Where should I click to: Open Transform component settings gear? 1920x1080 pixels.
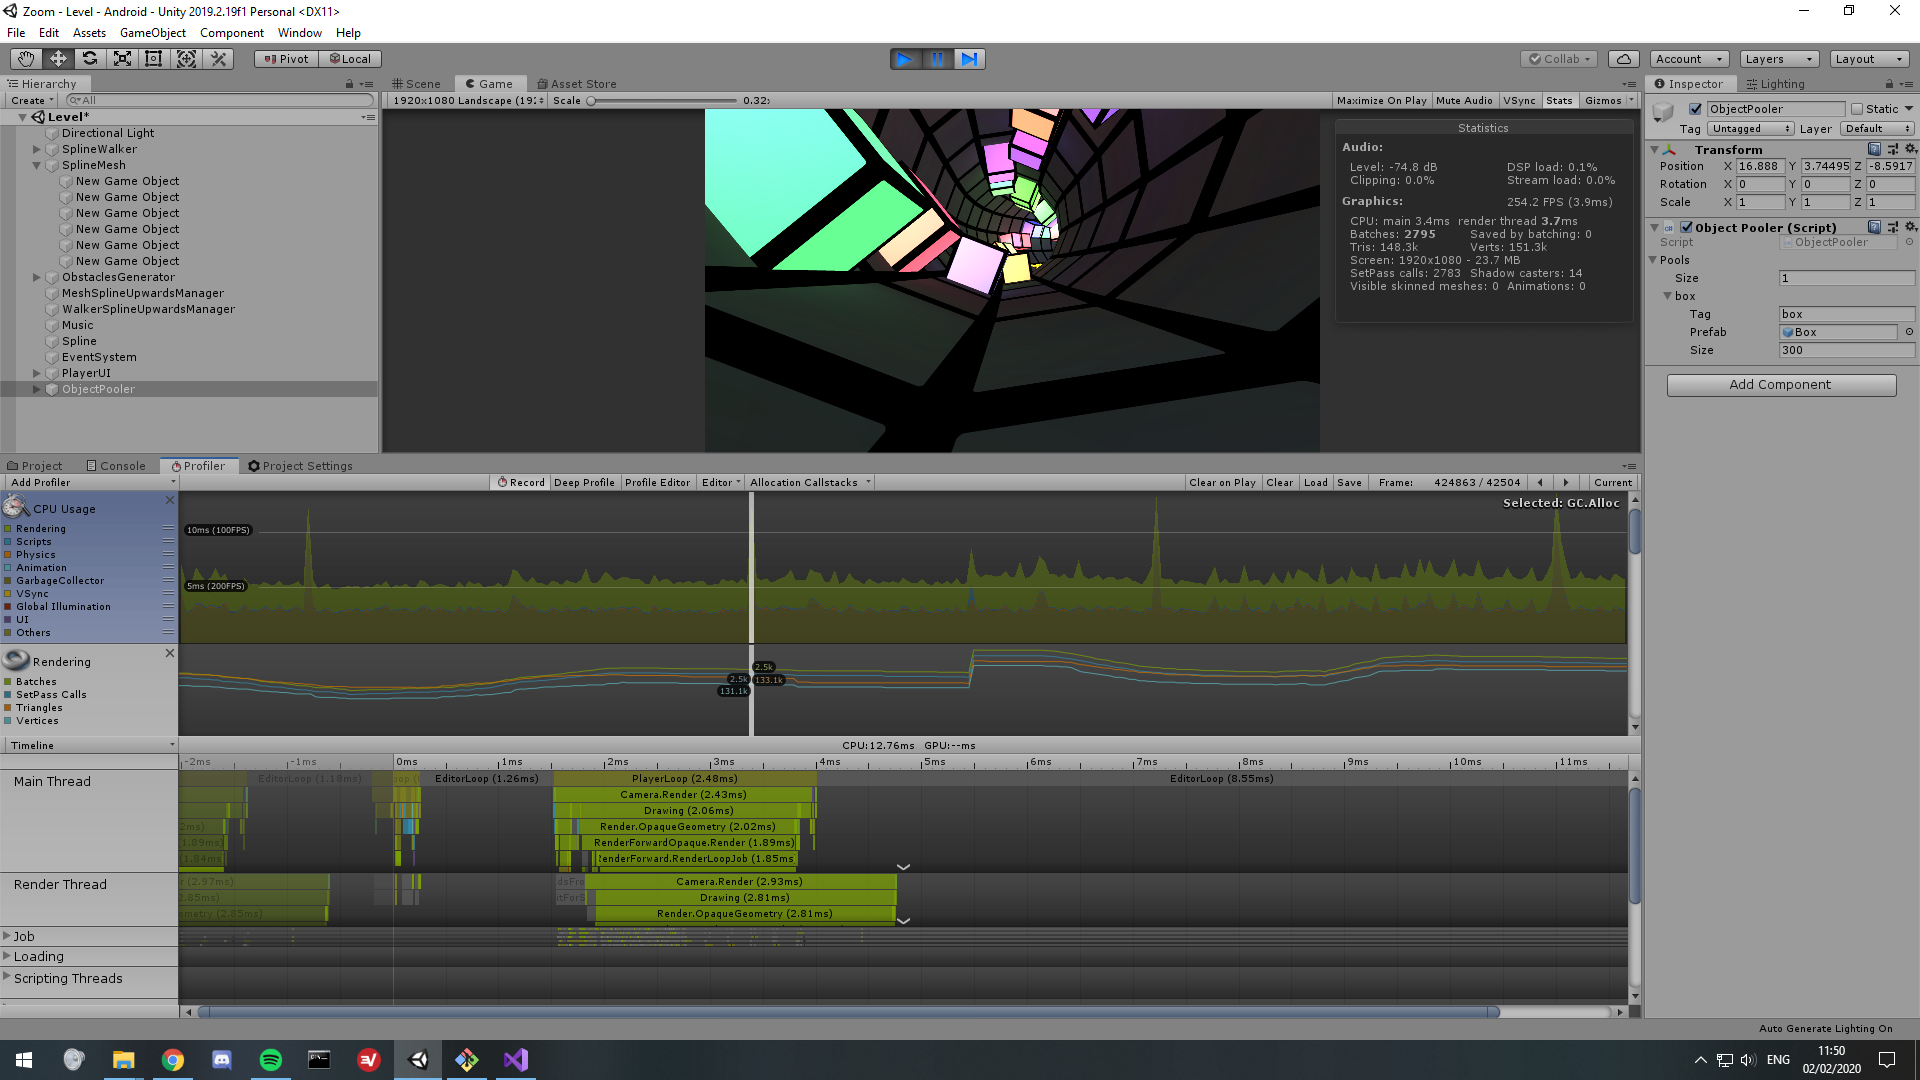tap(1910, 149)
